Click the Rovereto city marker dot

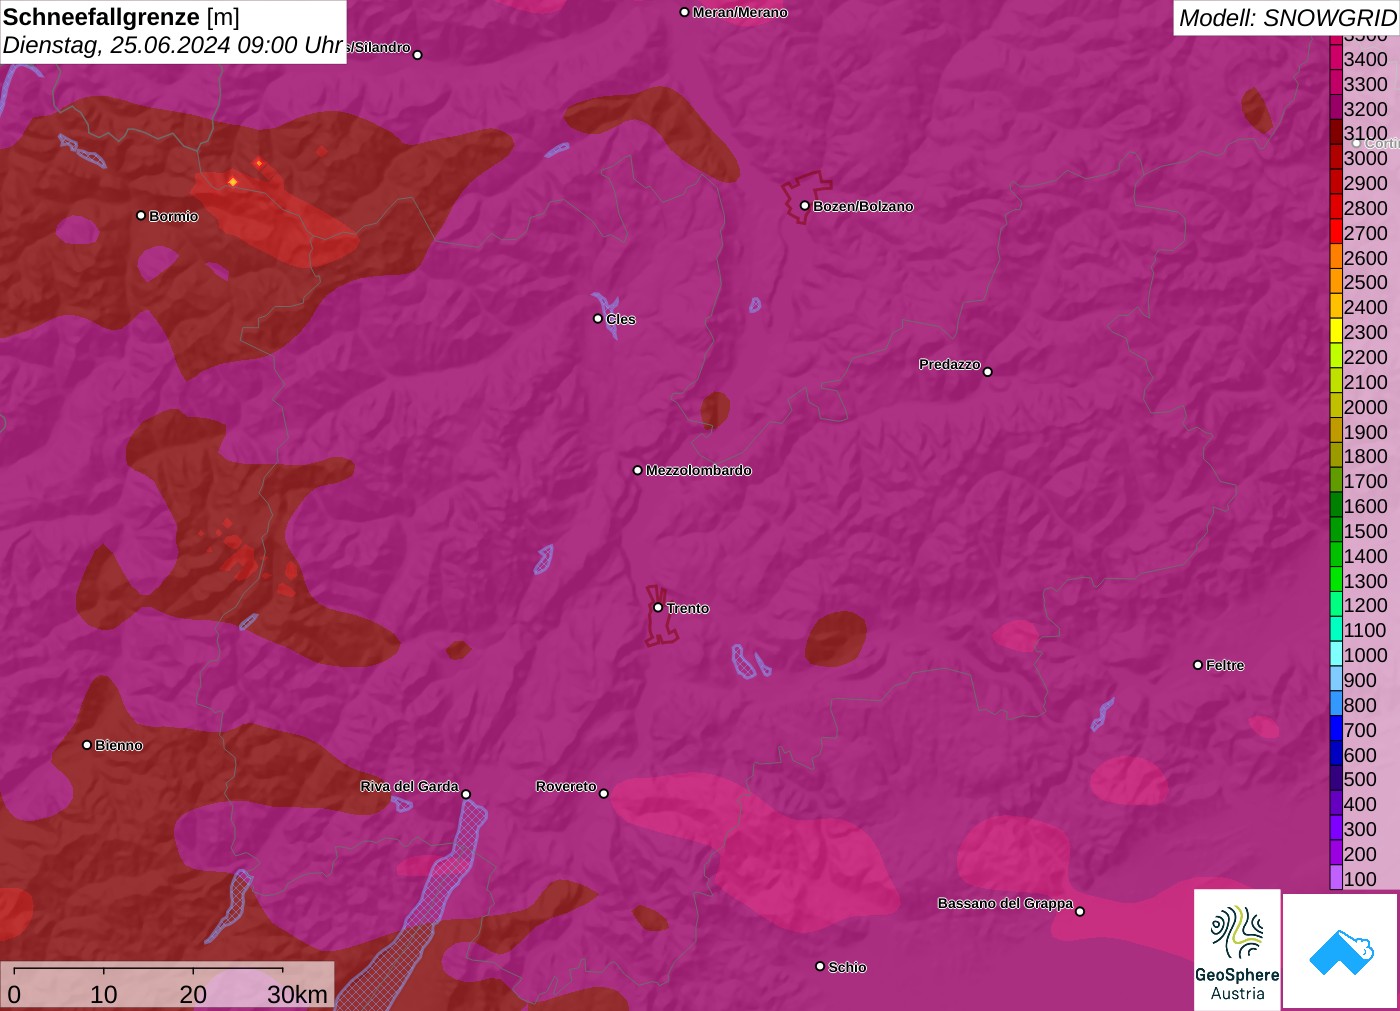[x=604, y=793]
